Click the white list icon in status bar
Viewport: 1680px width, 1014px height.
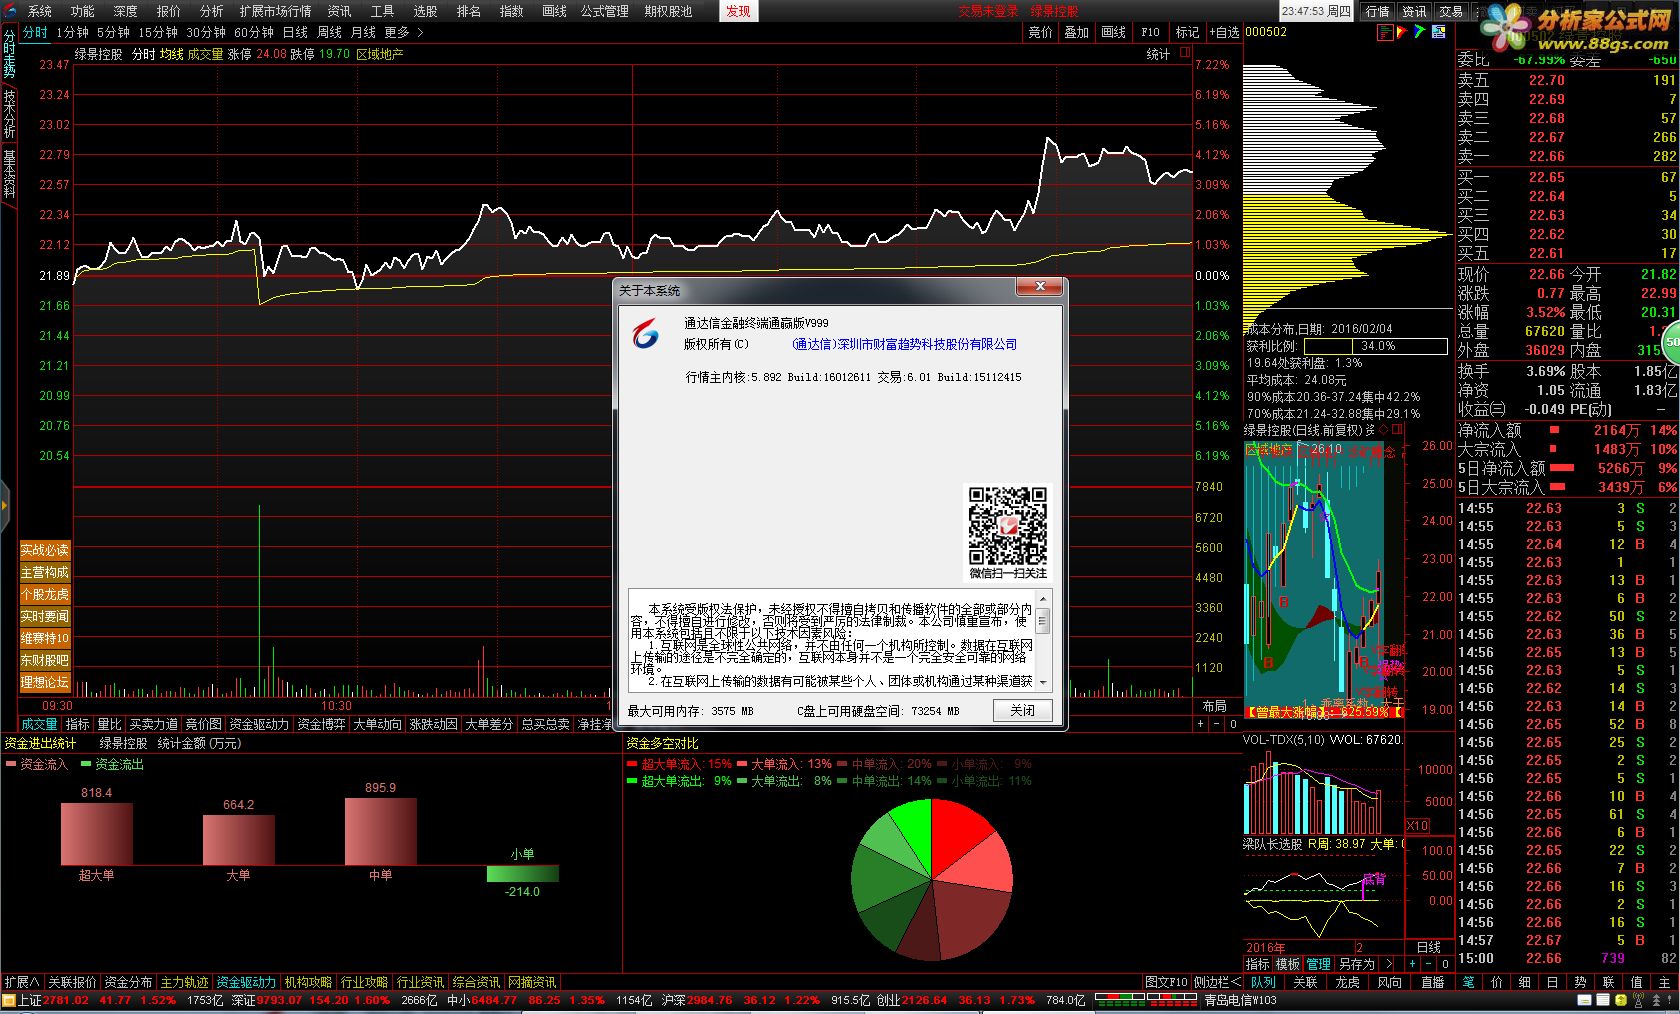tap(1603, 1000)
